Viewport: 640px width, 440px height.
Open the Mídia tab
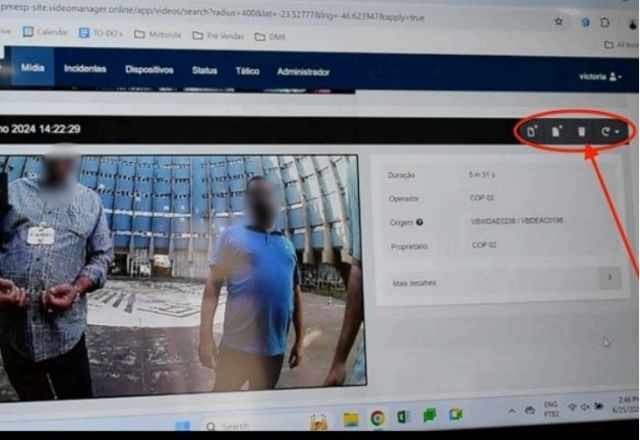pos(33,67)
